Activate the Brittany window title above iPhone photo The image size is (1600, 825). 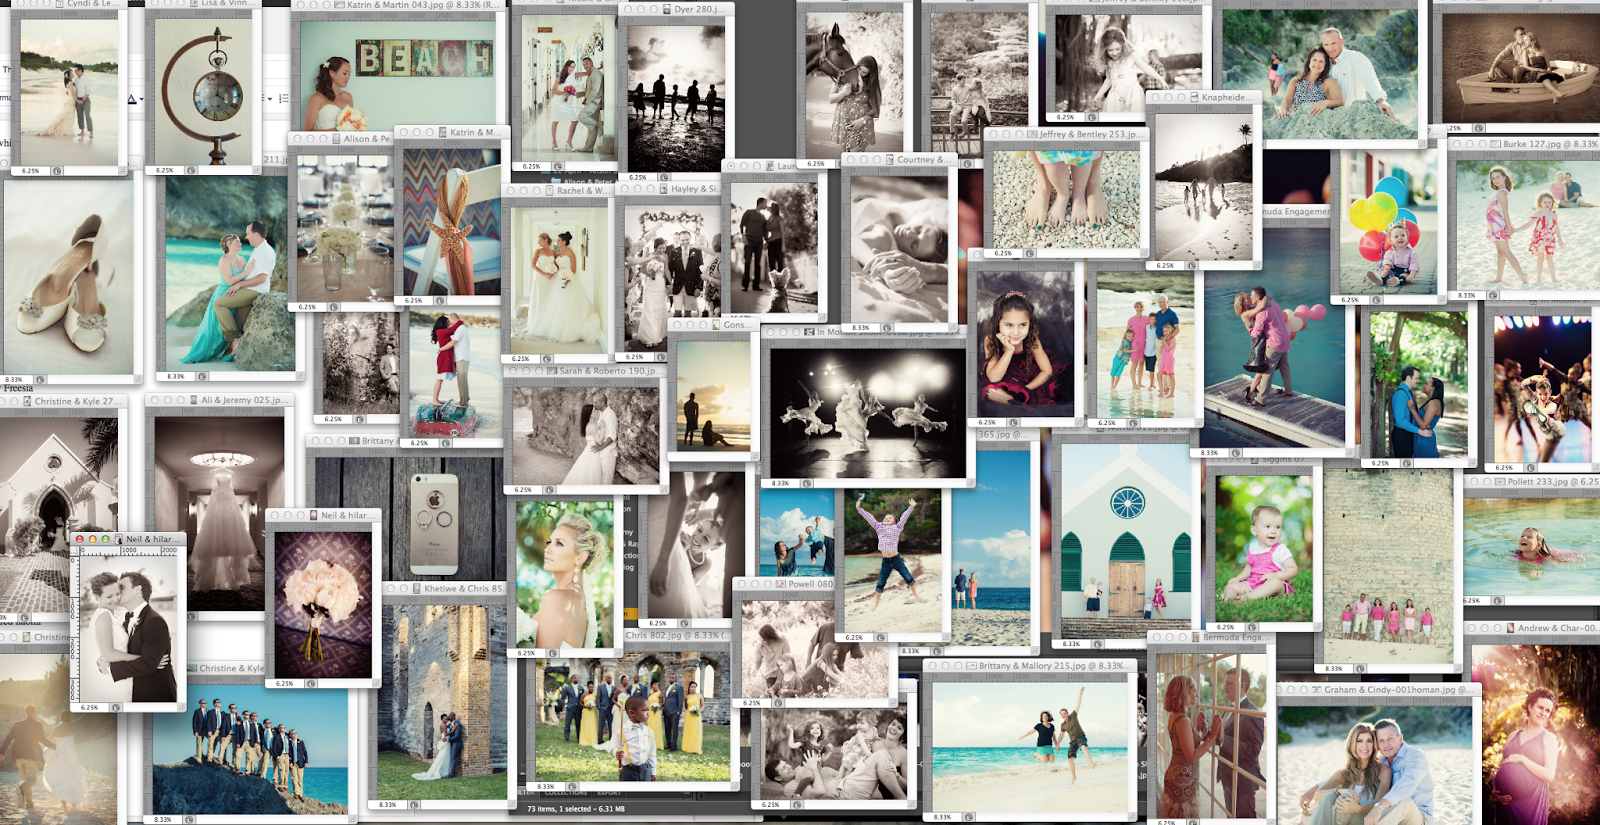[x=352, y=441]
